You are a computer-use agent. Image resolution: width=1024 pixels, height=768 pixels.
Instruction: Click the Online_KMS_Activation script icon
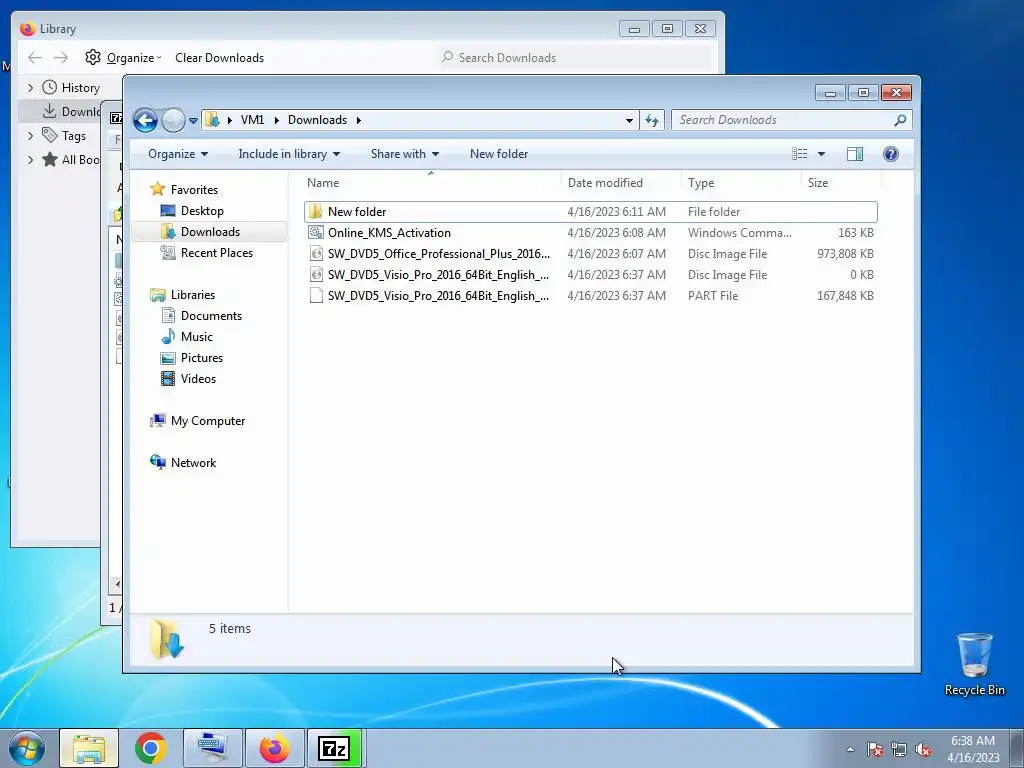[316, 232]
